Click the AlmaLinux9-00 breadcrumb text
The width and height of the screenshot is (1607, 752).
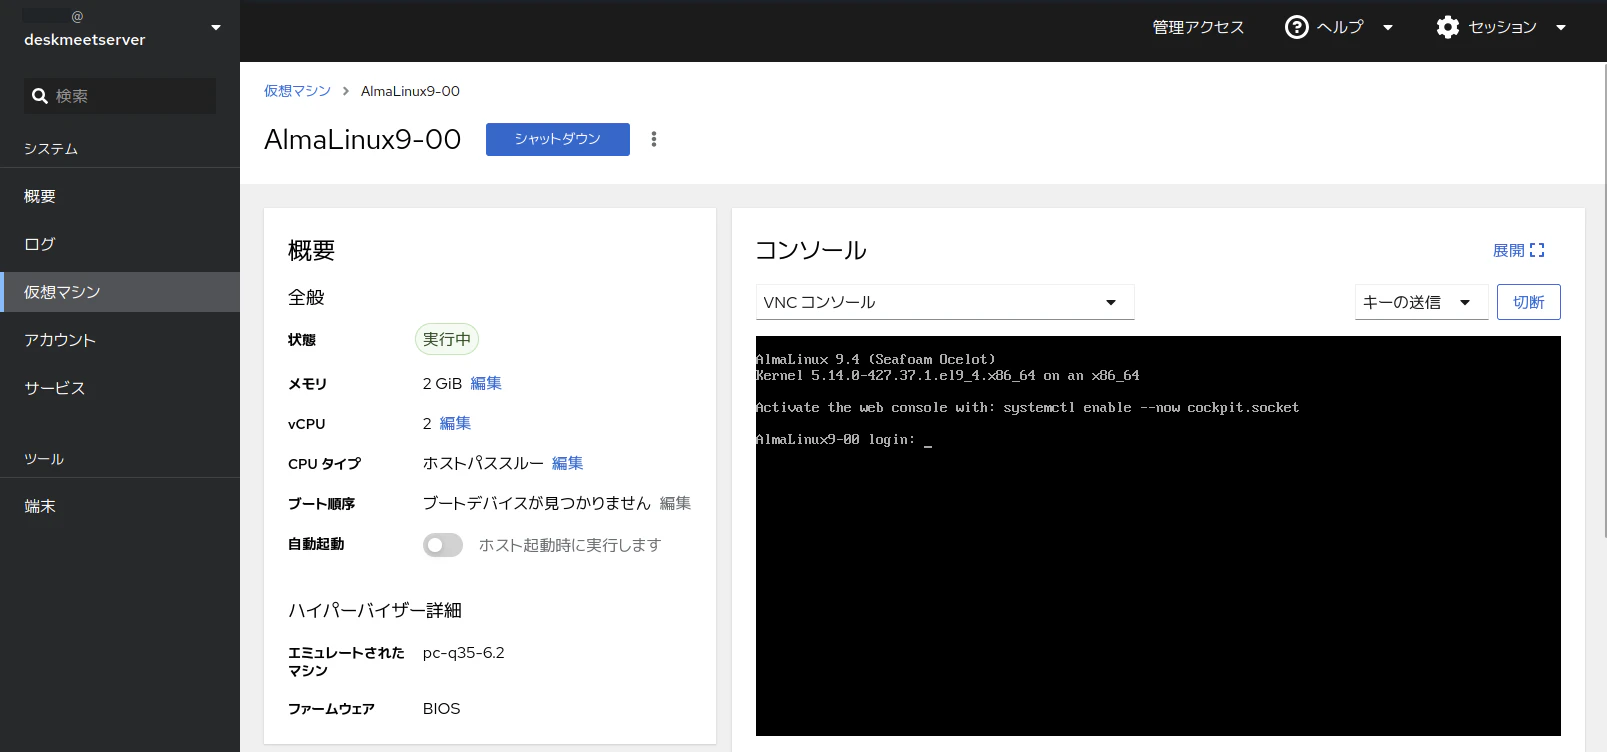point(410,91)
